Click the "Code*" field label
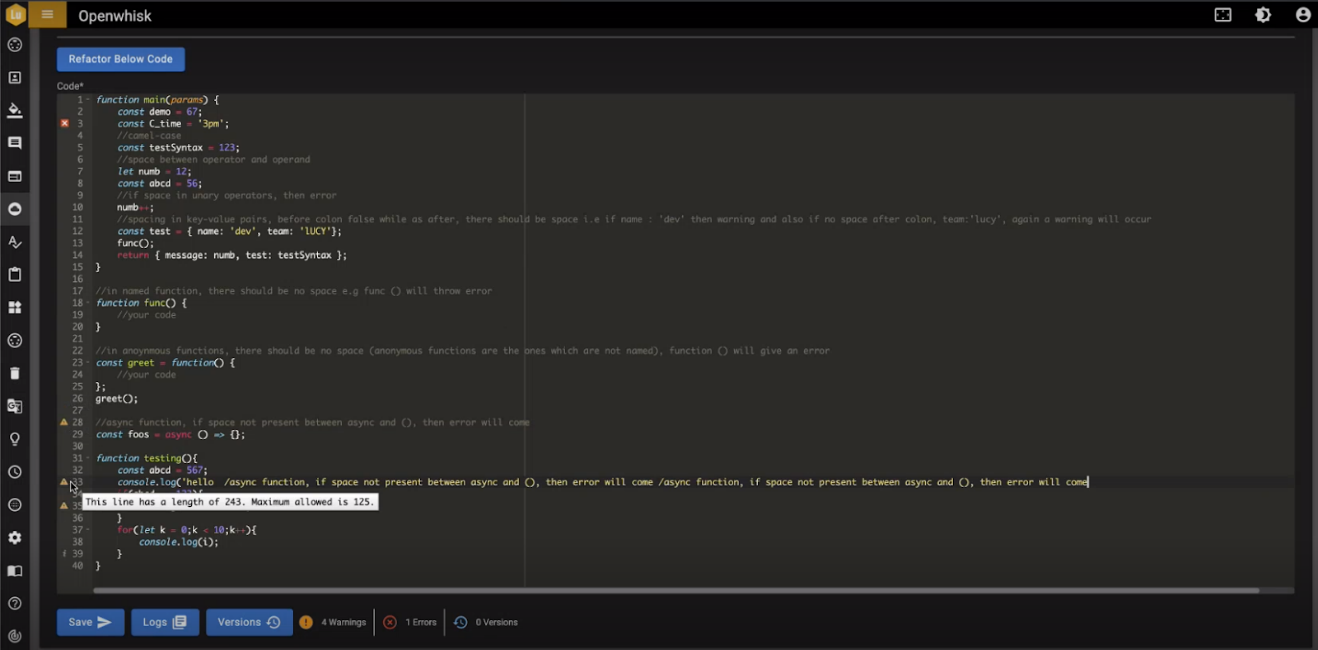 point(70,86)
